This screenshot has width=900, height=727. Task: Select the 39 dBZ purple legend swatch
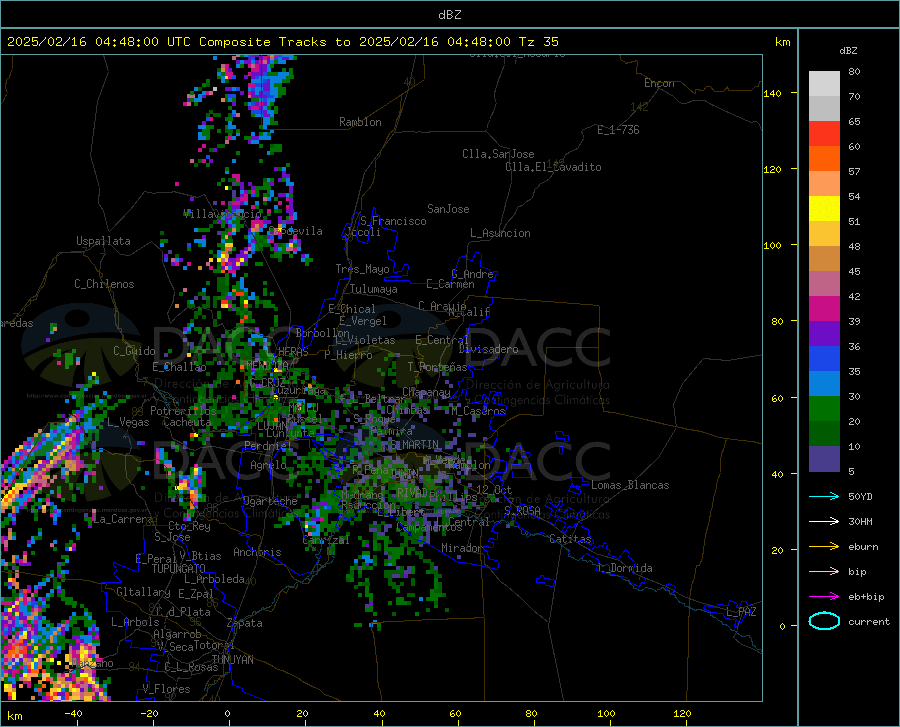click(824, 333)
